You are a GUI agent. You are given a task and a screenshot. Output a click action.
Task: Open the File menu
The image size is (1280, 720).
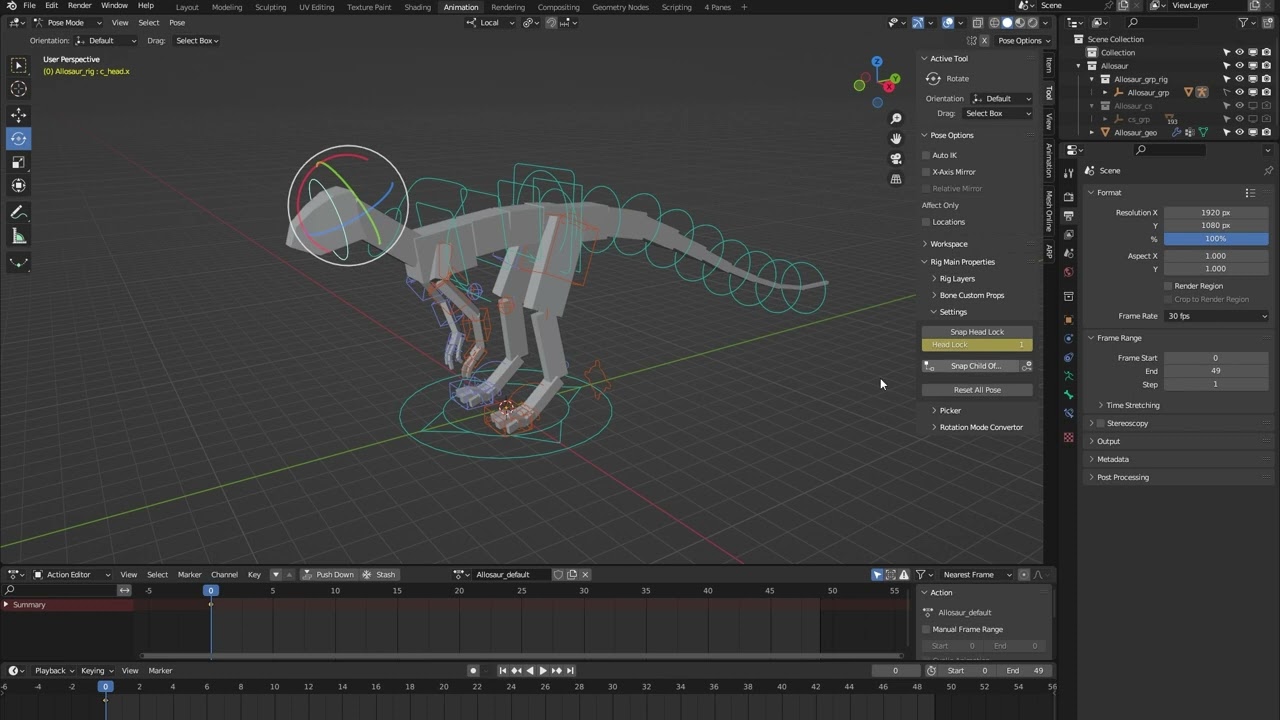30,6
